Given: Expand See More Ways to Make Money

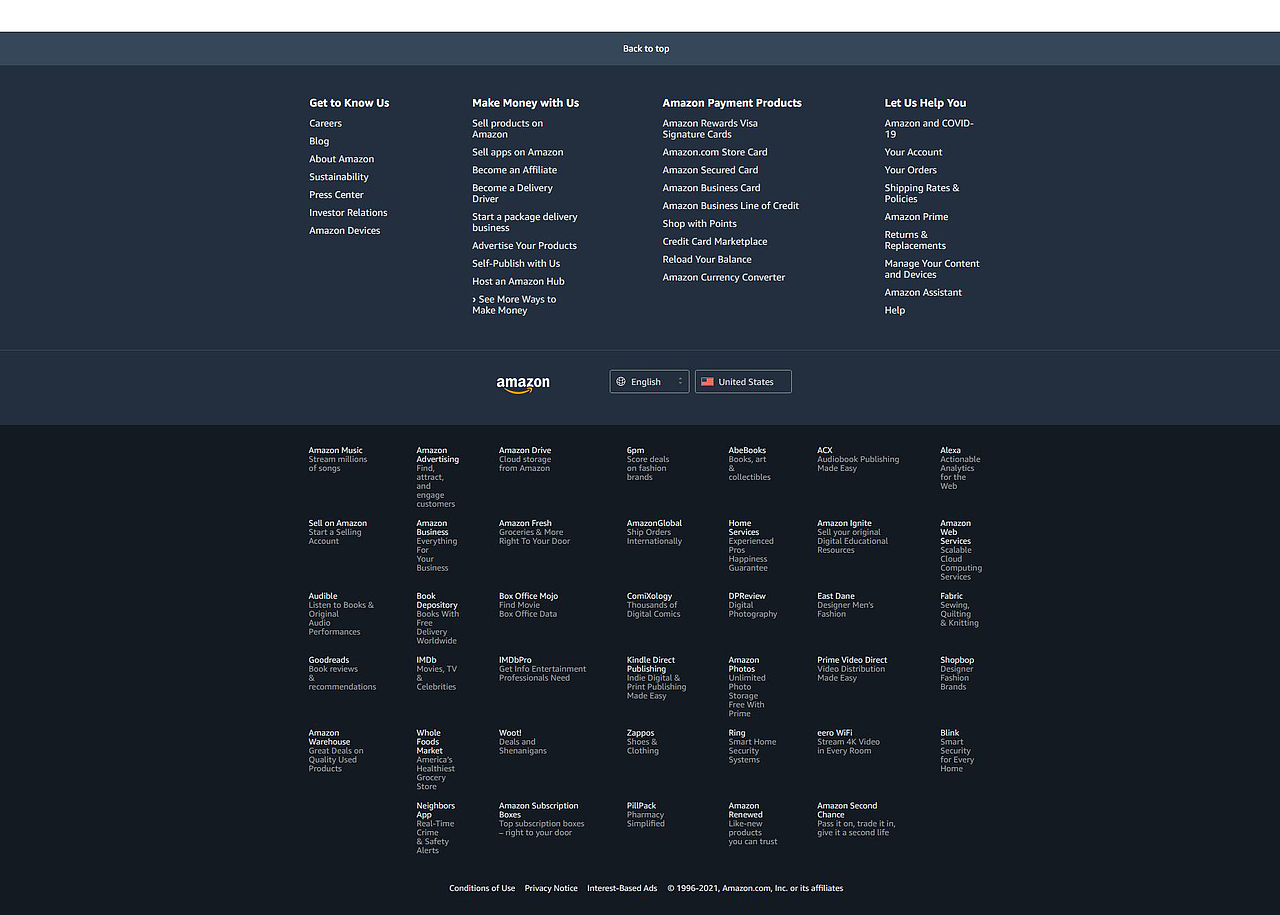Looking at the screenshot, I should (514, 306).
